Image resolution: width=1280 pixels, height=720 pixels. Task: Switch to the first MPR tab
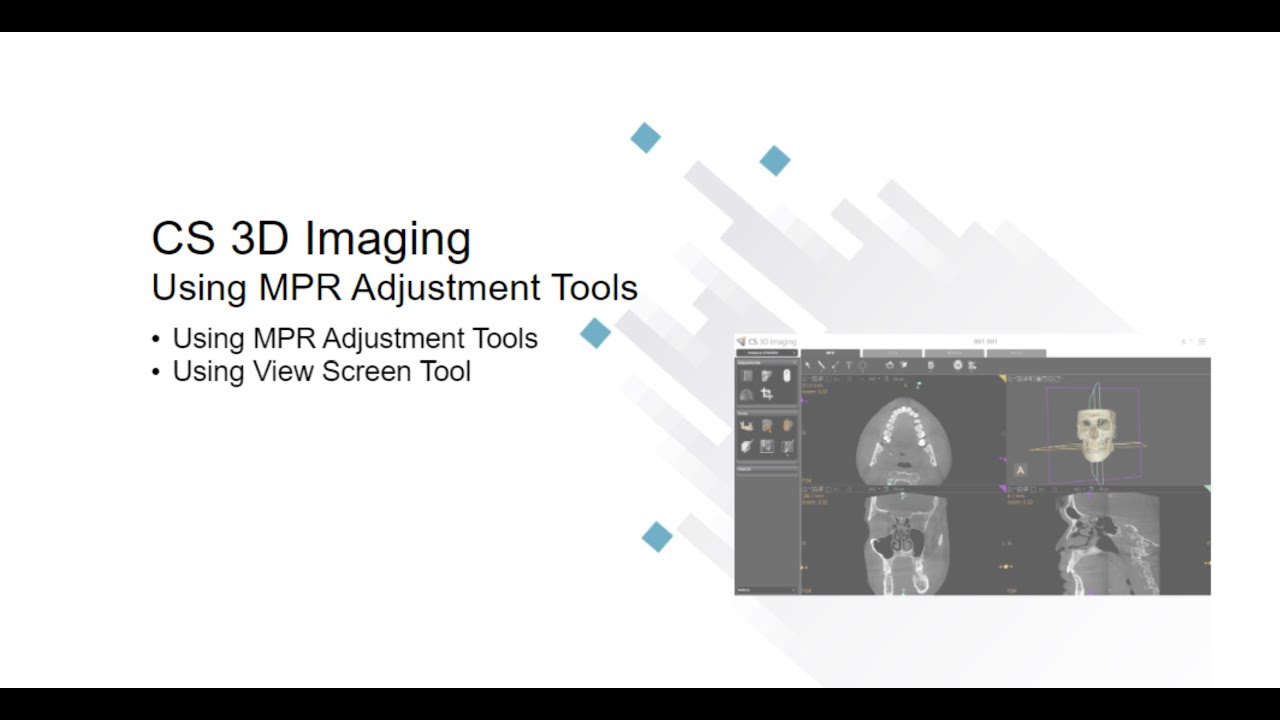[x=830, y=353]
